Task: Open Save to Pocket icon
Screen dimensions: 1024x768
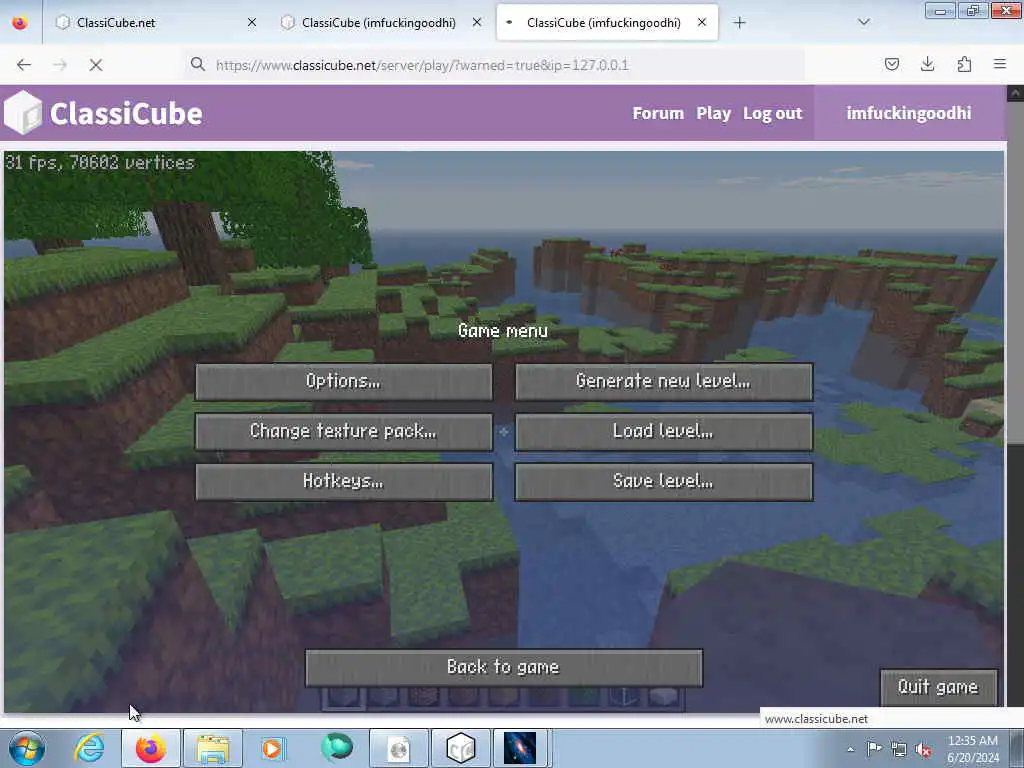Action: pyautogui.click(x=891, y=64)
